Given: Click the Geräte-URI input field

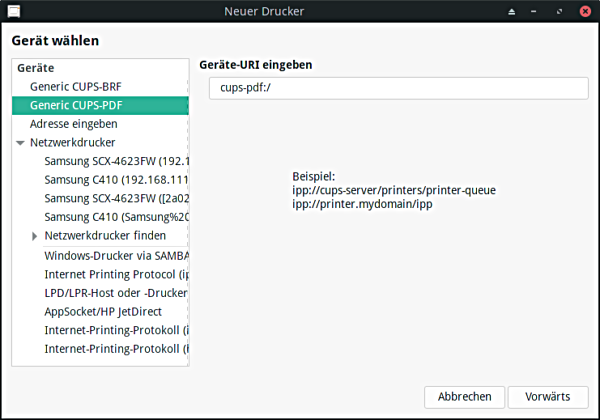Looking at the screenshot, I should [x=398, y=89].
